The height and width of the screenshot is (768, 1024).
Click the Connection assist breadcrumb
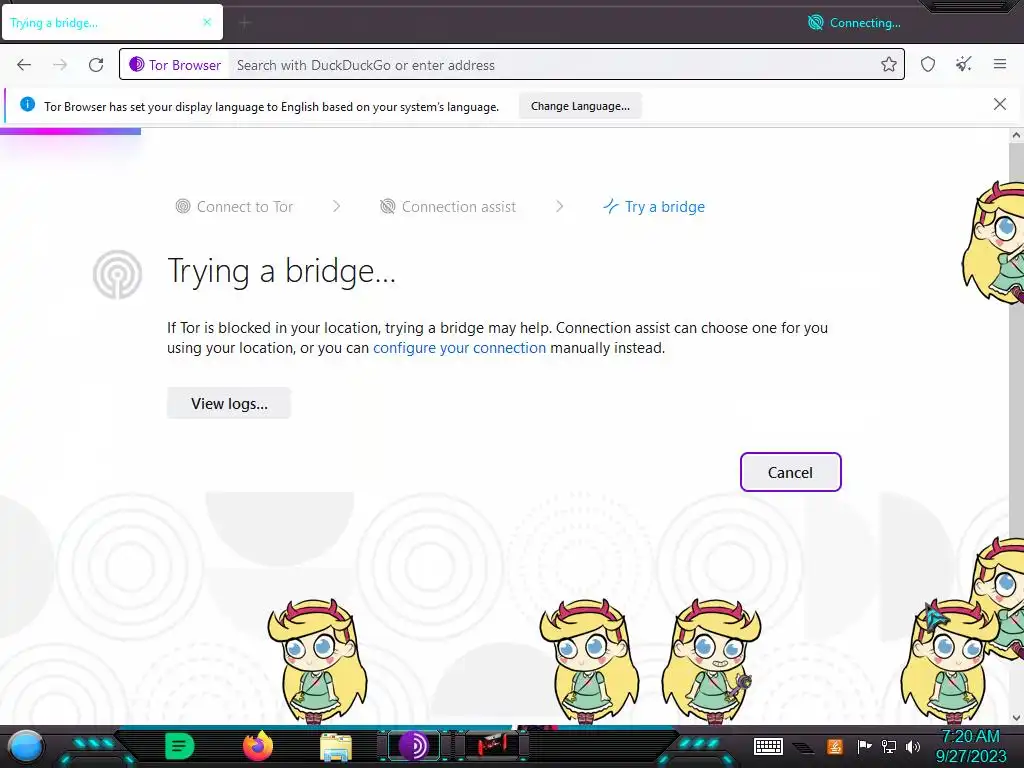point(448,207)
